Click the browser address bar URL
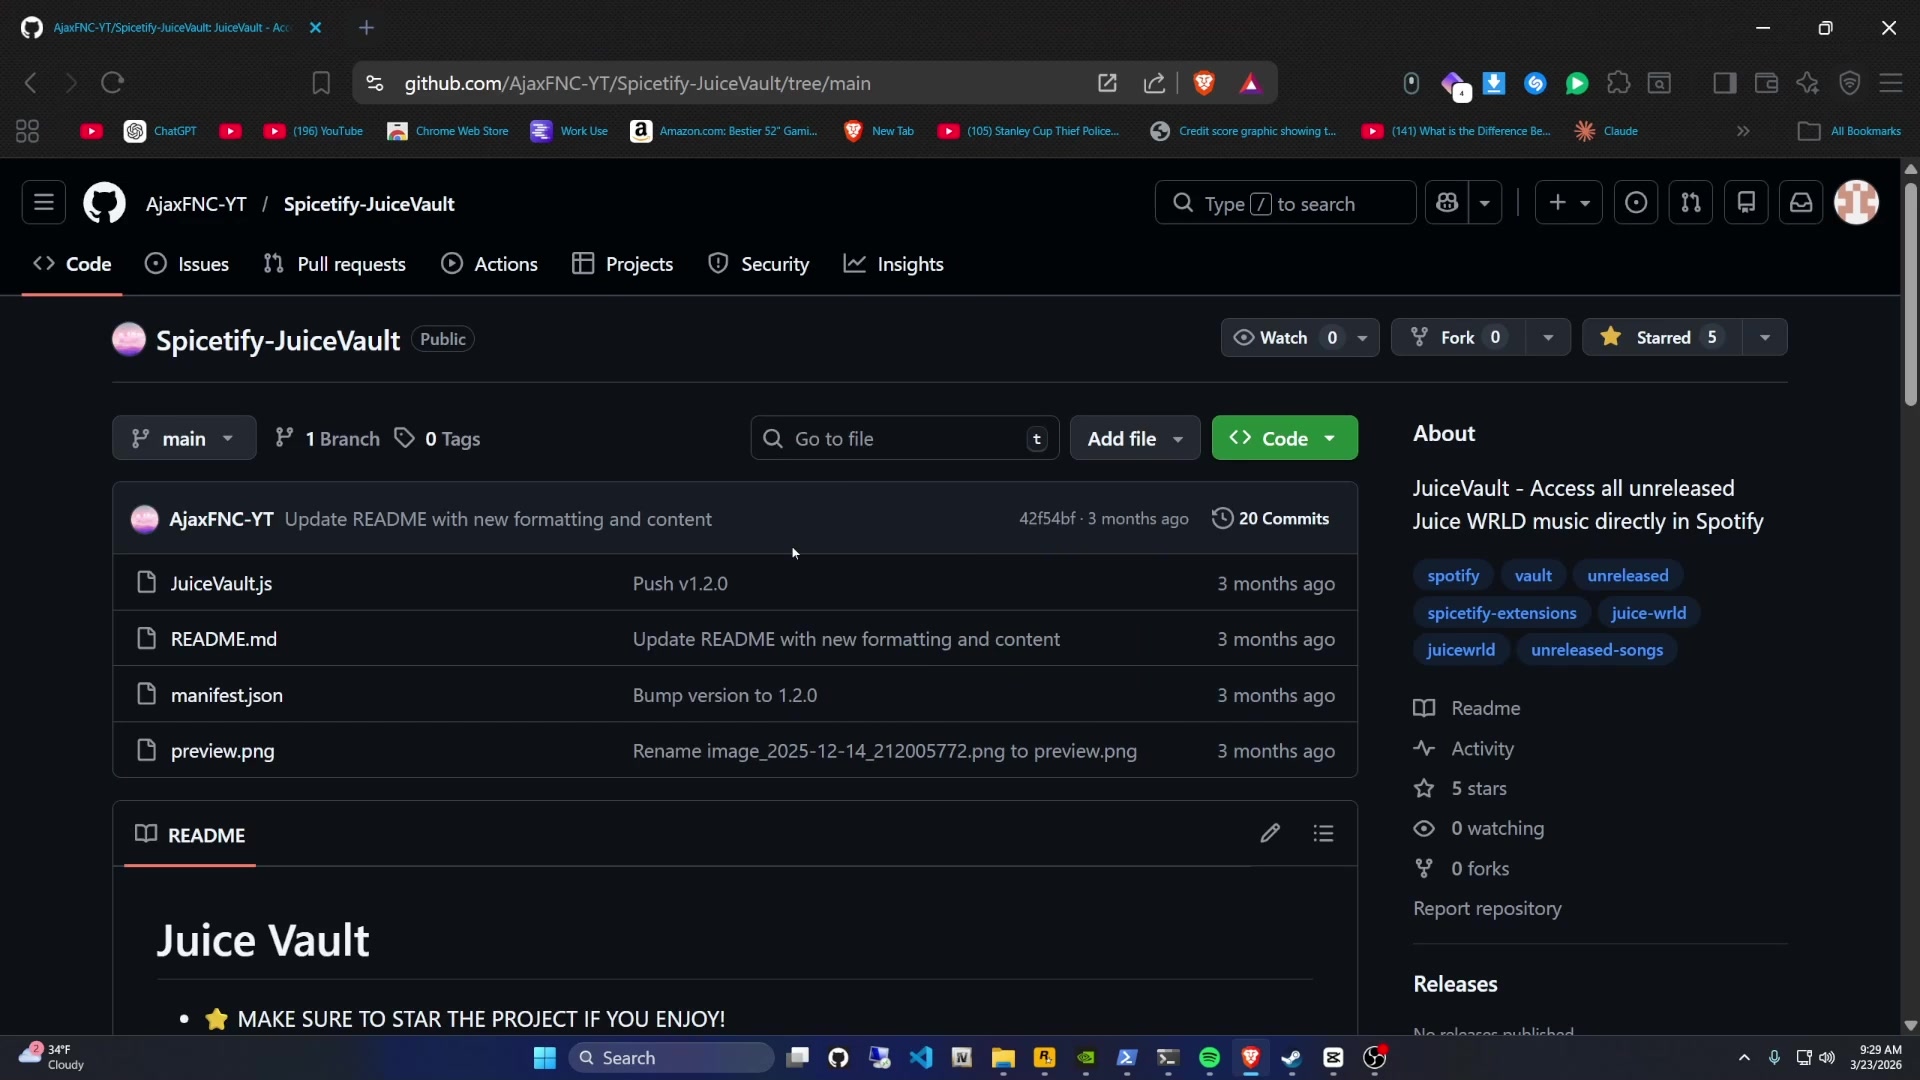Image resolution: width=1920 pixels, height=1080 pixels. coord(637,83)
